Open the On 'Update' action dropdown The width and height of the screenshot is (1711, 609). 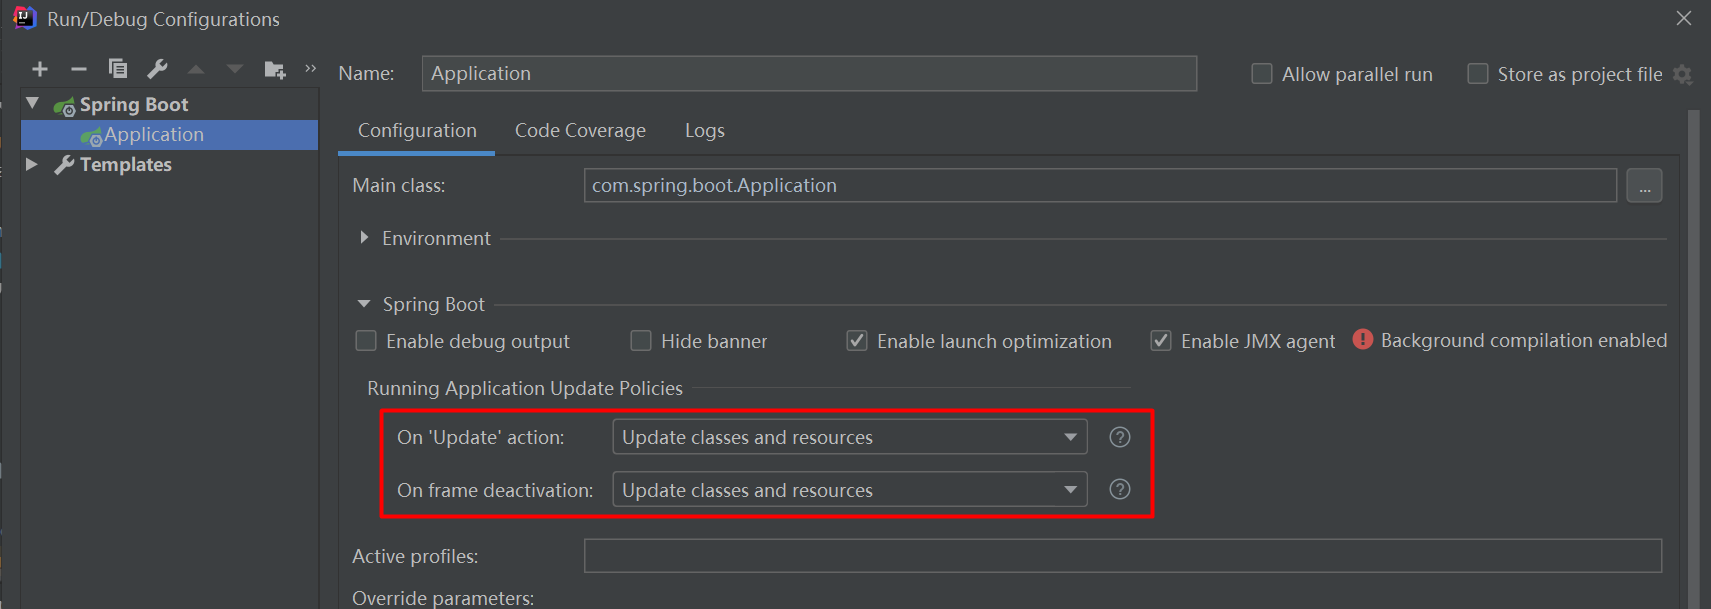pos(849,437)
